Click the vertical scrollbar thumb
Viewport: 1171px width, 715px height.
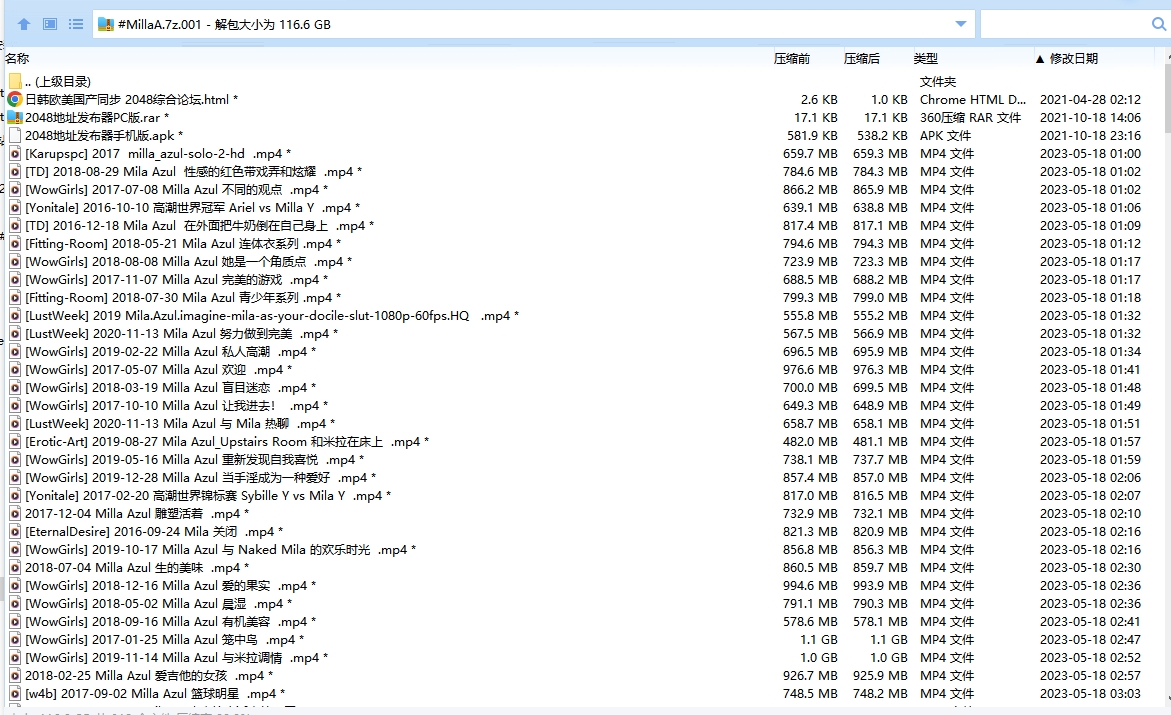click(1166, 97)
